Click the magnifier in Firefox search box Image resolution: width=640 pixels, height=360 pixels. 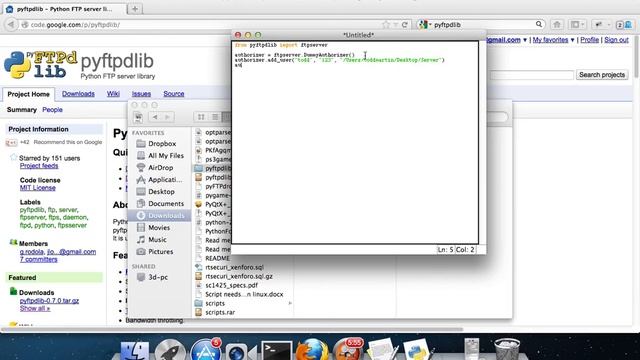(x=539, y=24)
